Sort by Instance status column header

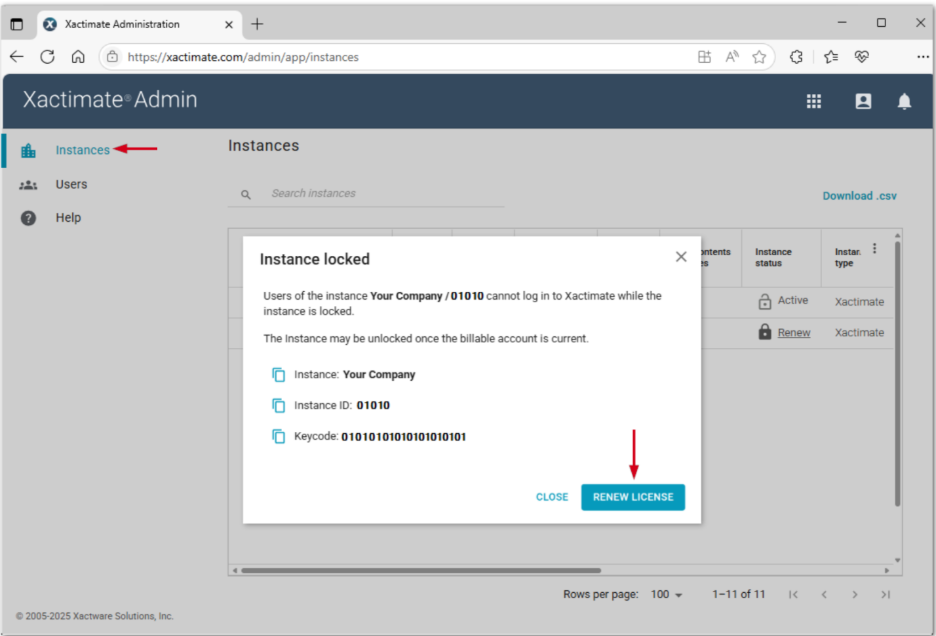point(773,257)
